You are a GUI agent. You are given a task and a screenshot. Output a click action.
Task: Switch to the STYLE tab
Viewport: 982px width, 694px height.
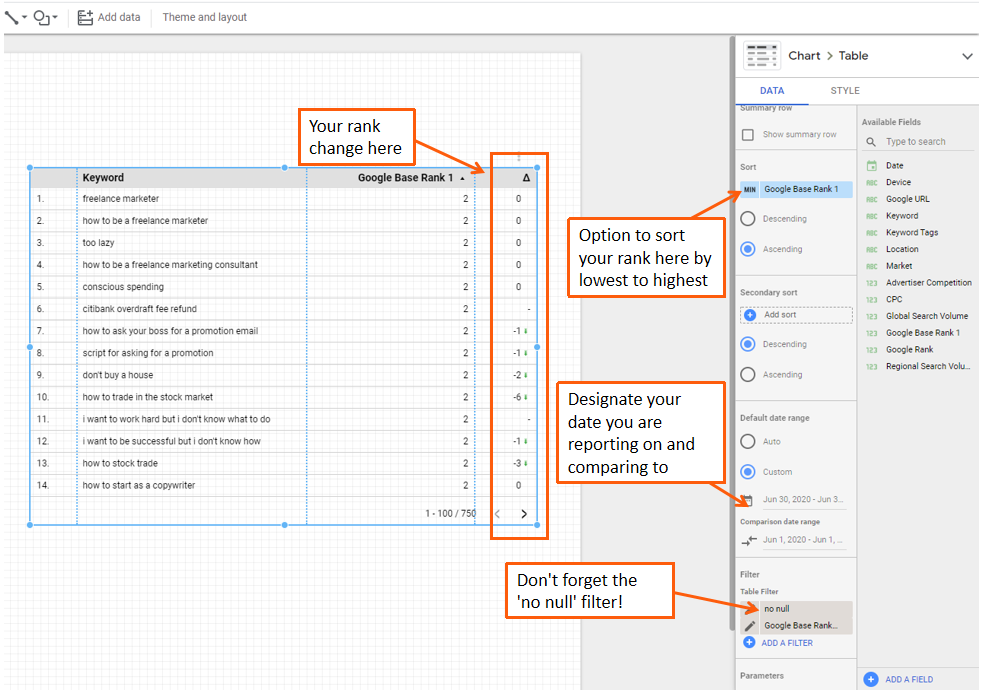845,91
